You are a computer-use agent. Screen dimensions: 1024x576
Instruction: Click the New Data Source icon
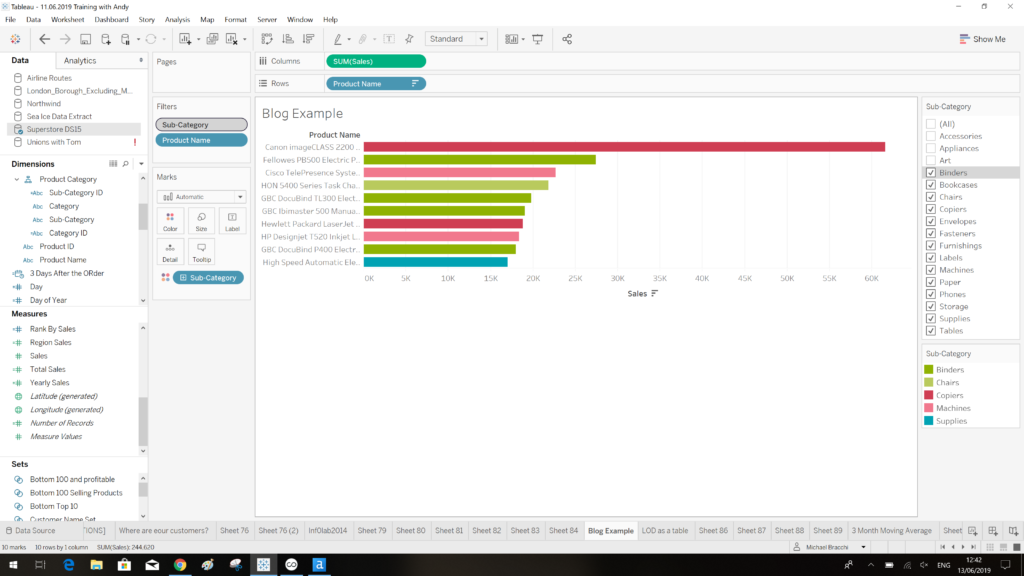[x=106, y=39]
